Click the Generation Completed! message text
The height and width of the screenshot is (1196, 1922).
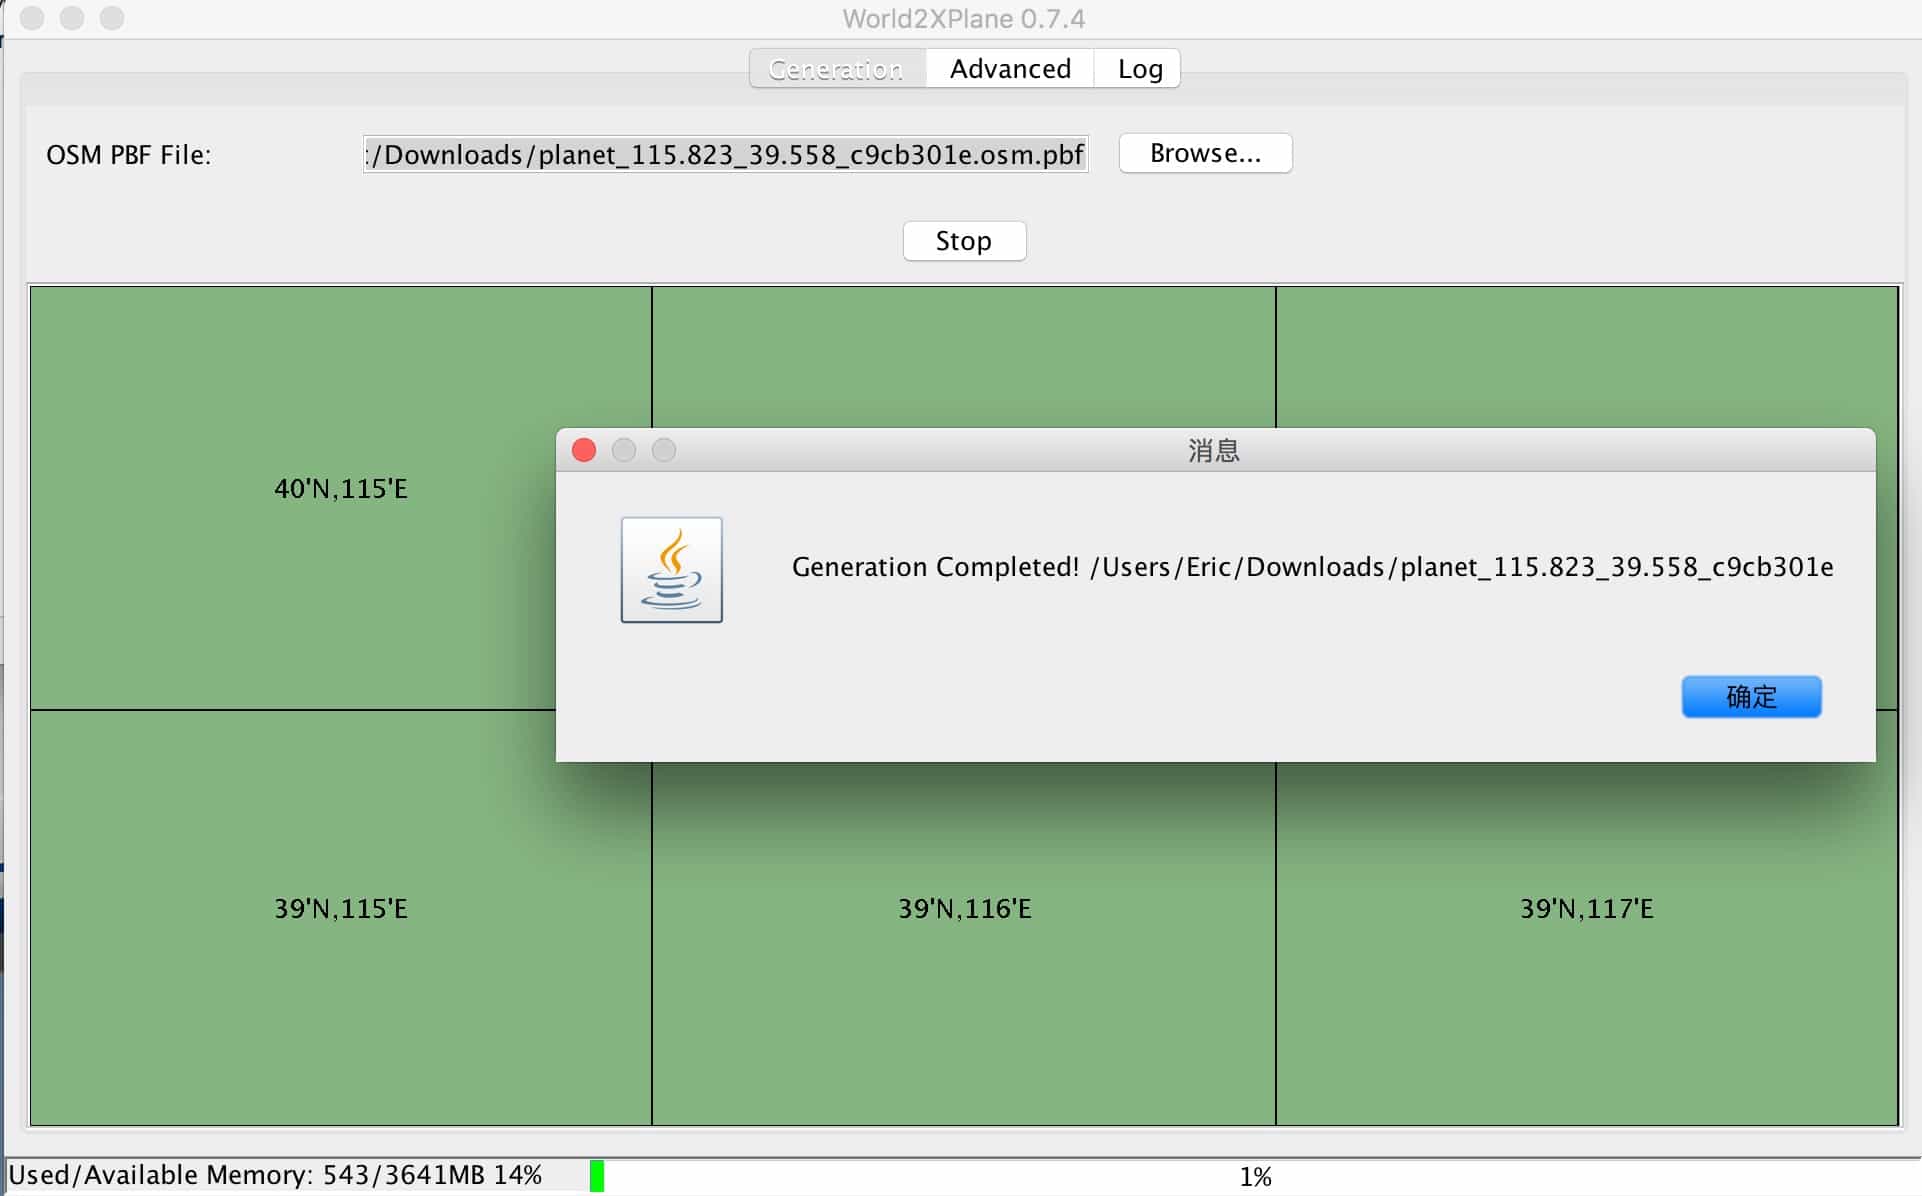click(1312, 567)
